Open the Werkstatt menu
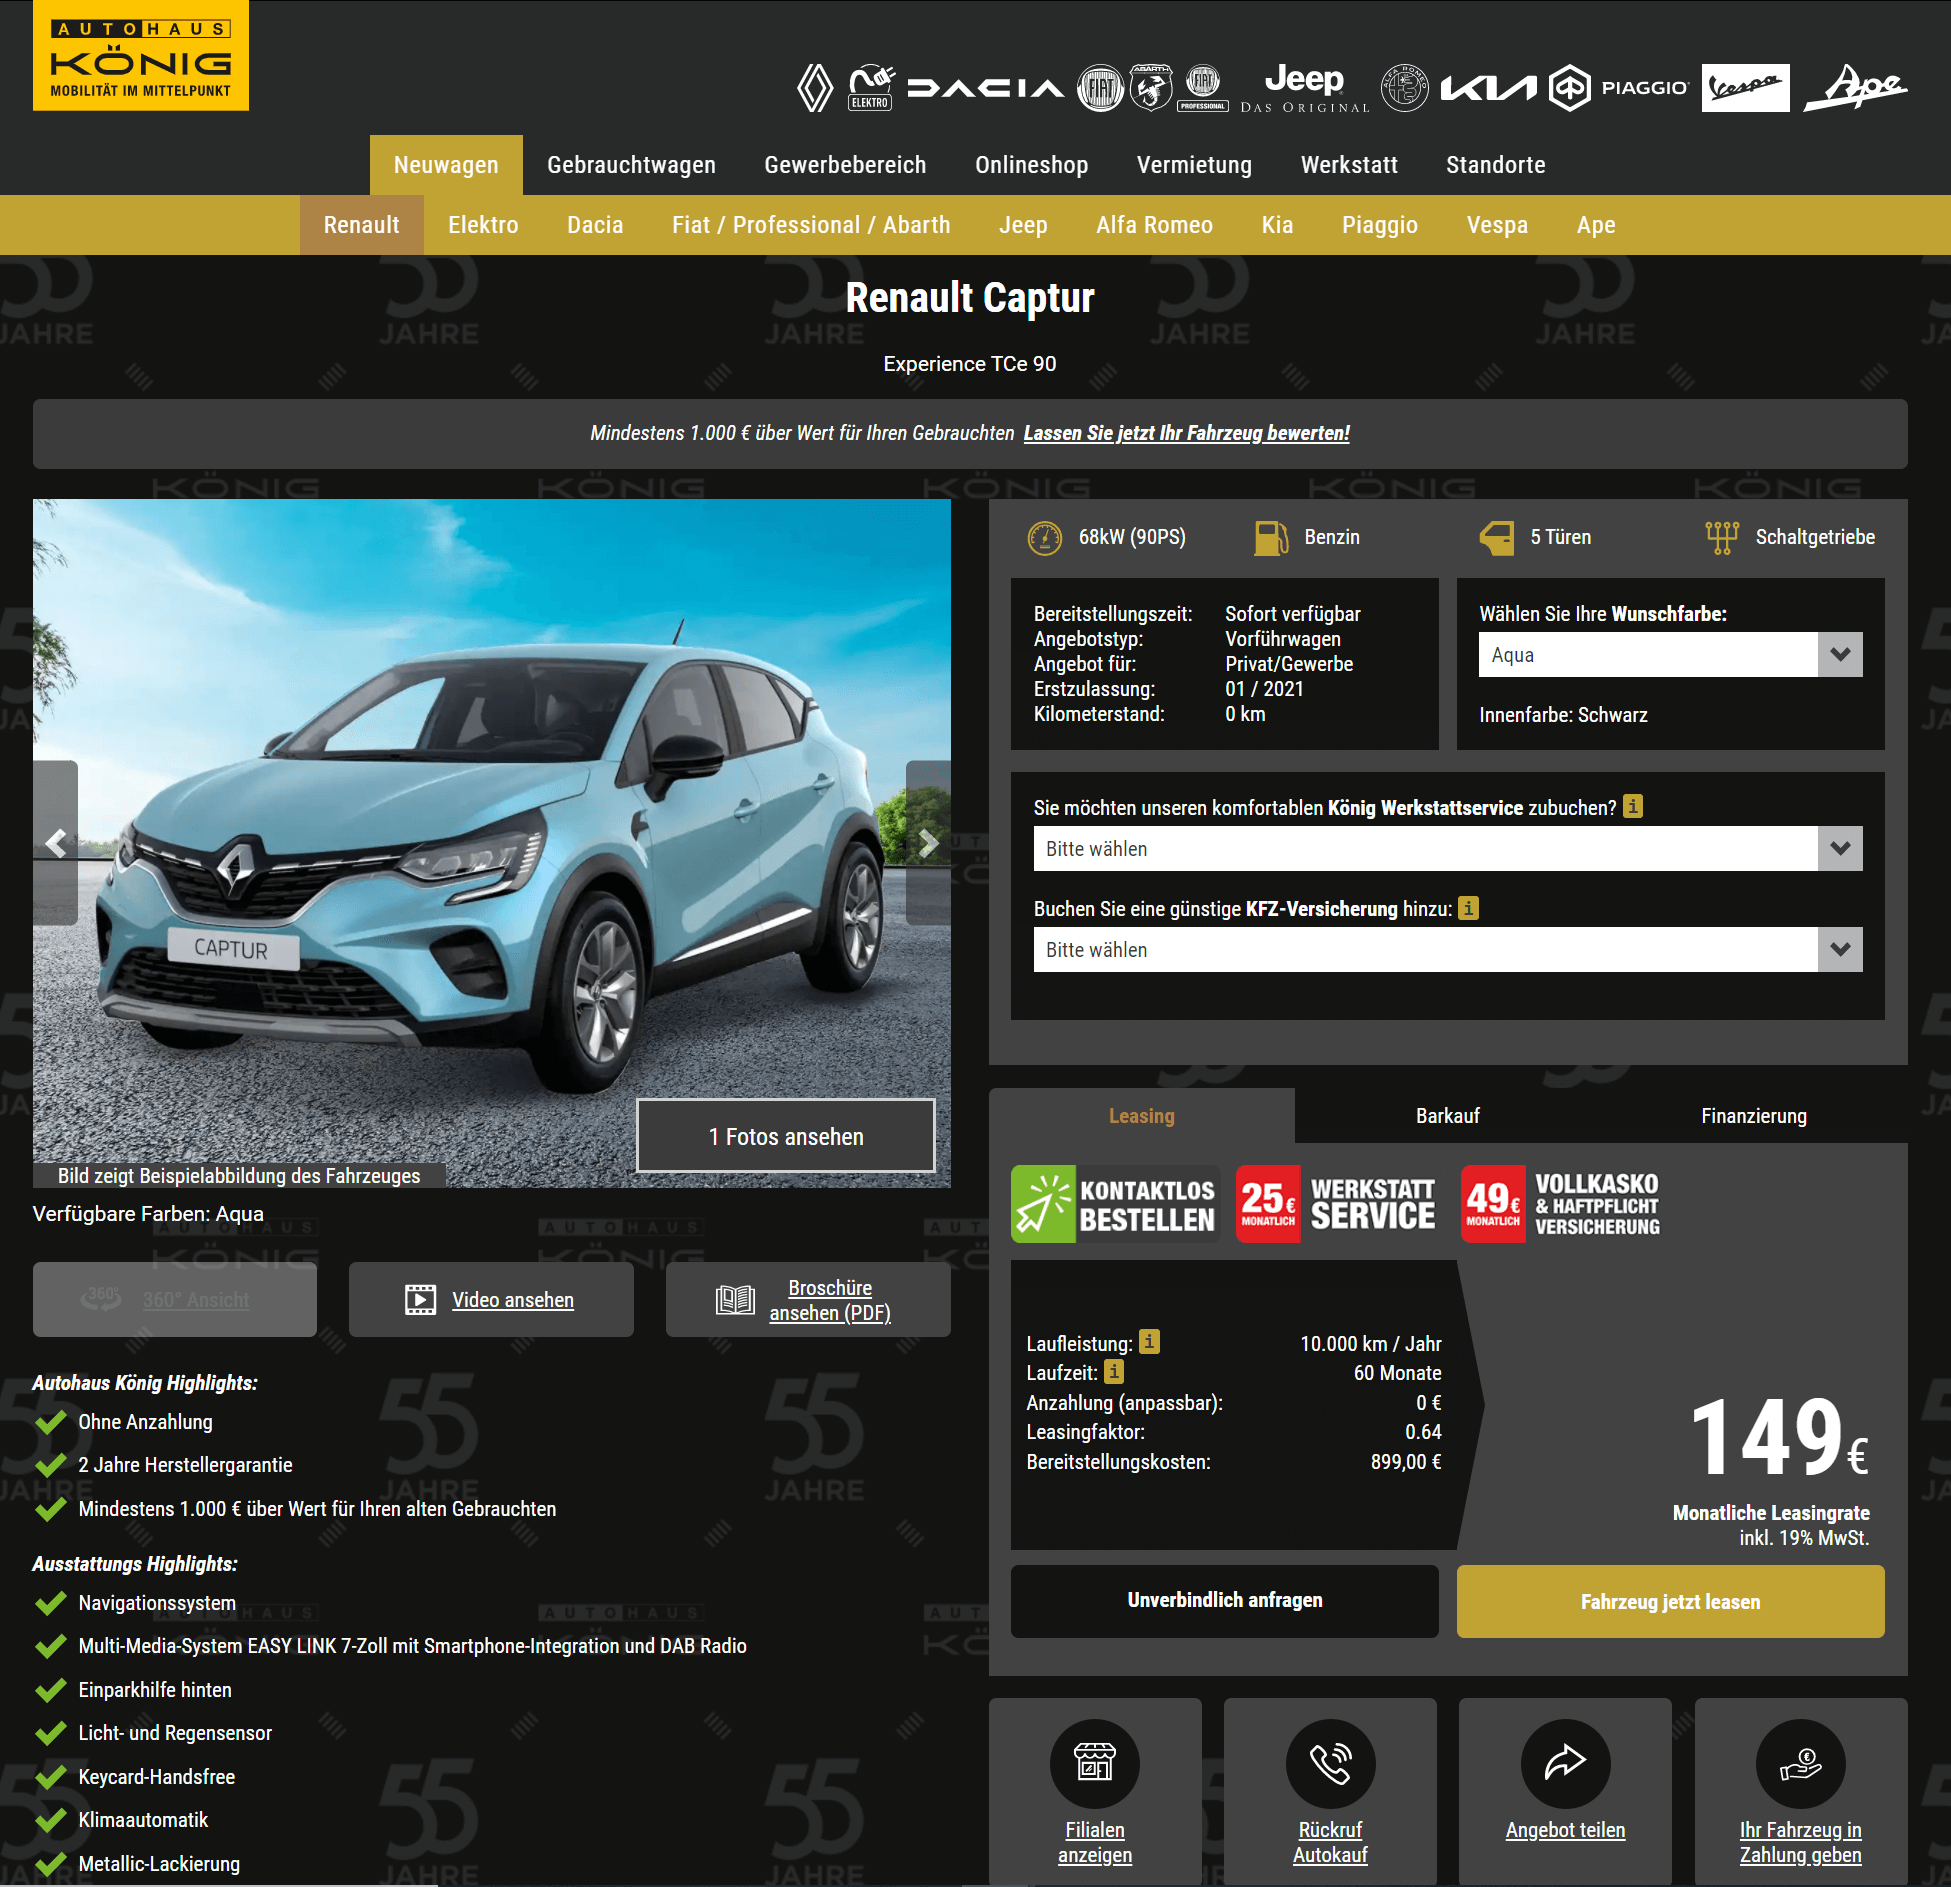 pos(1349,165)
